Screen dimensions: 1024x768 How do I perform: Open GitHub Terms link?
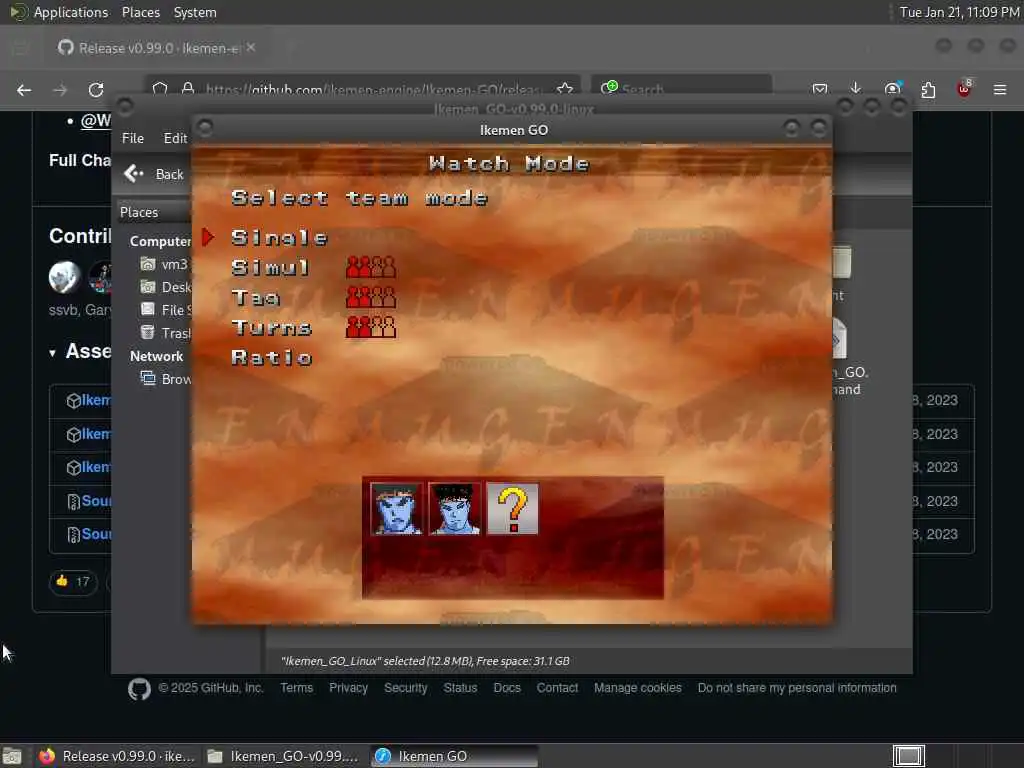tap(296, 688)
